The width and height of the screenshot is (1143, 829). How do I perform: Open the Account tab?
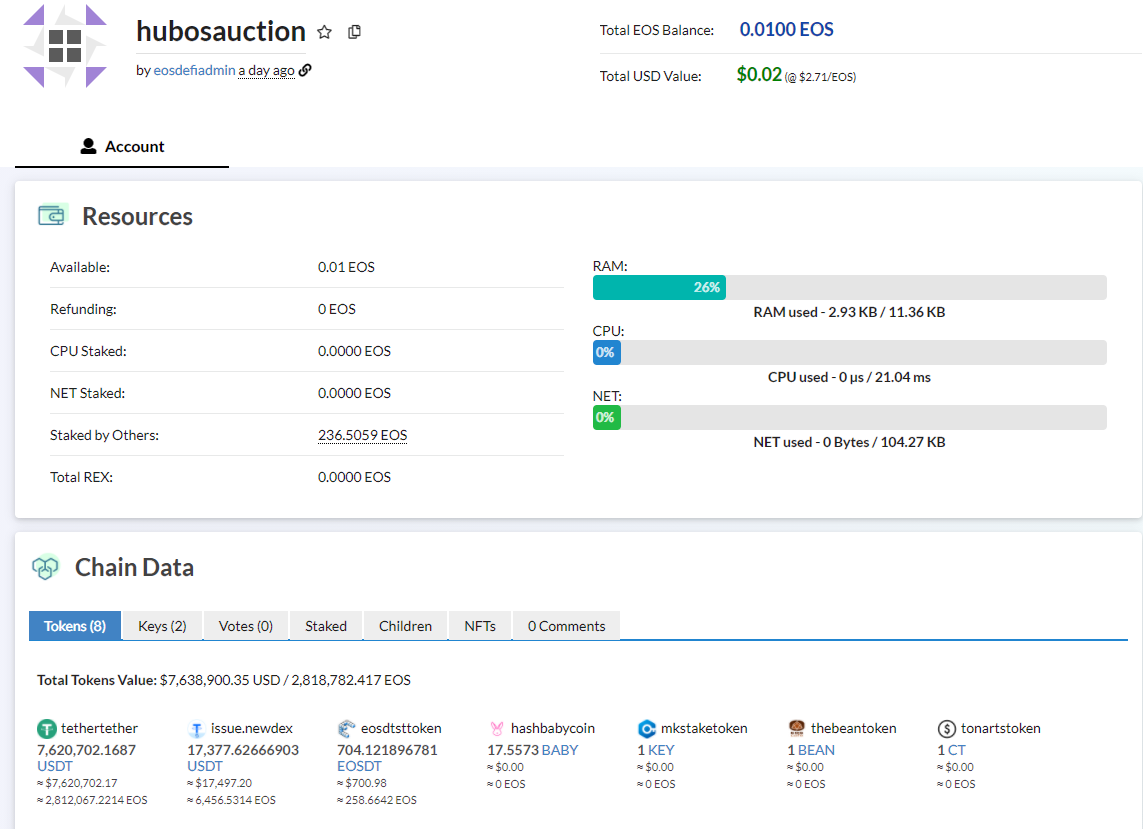coord(122,147)
